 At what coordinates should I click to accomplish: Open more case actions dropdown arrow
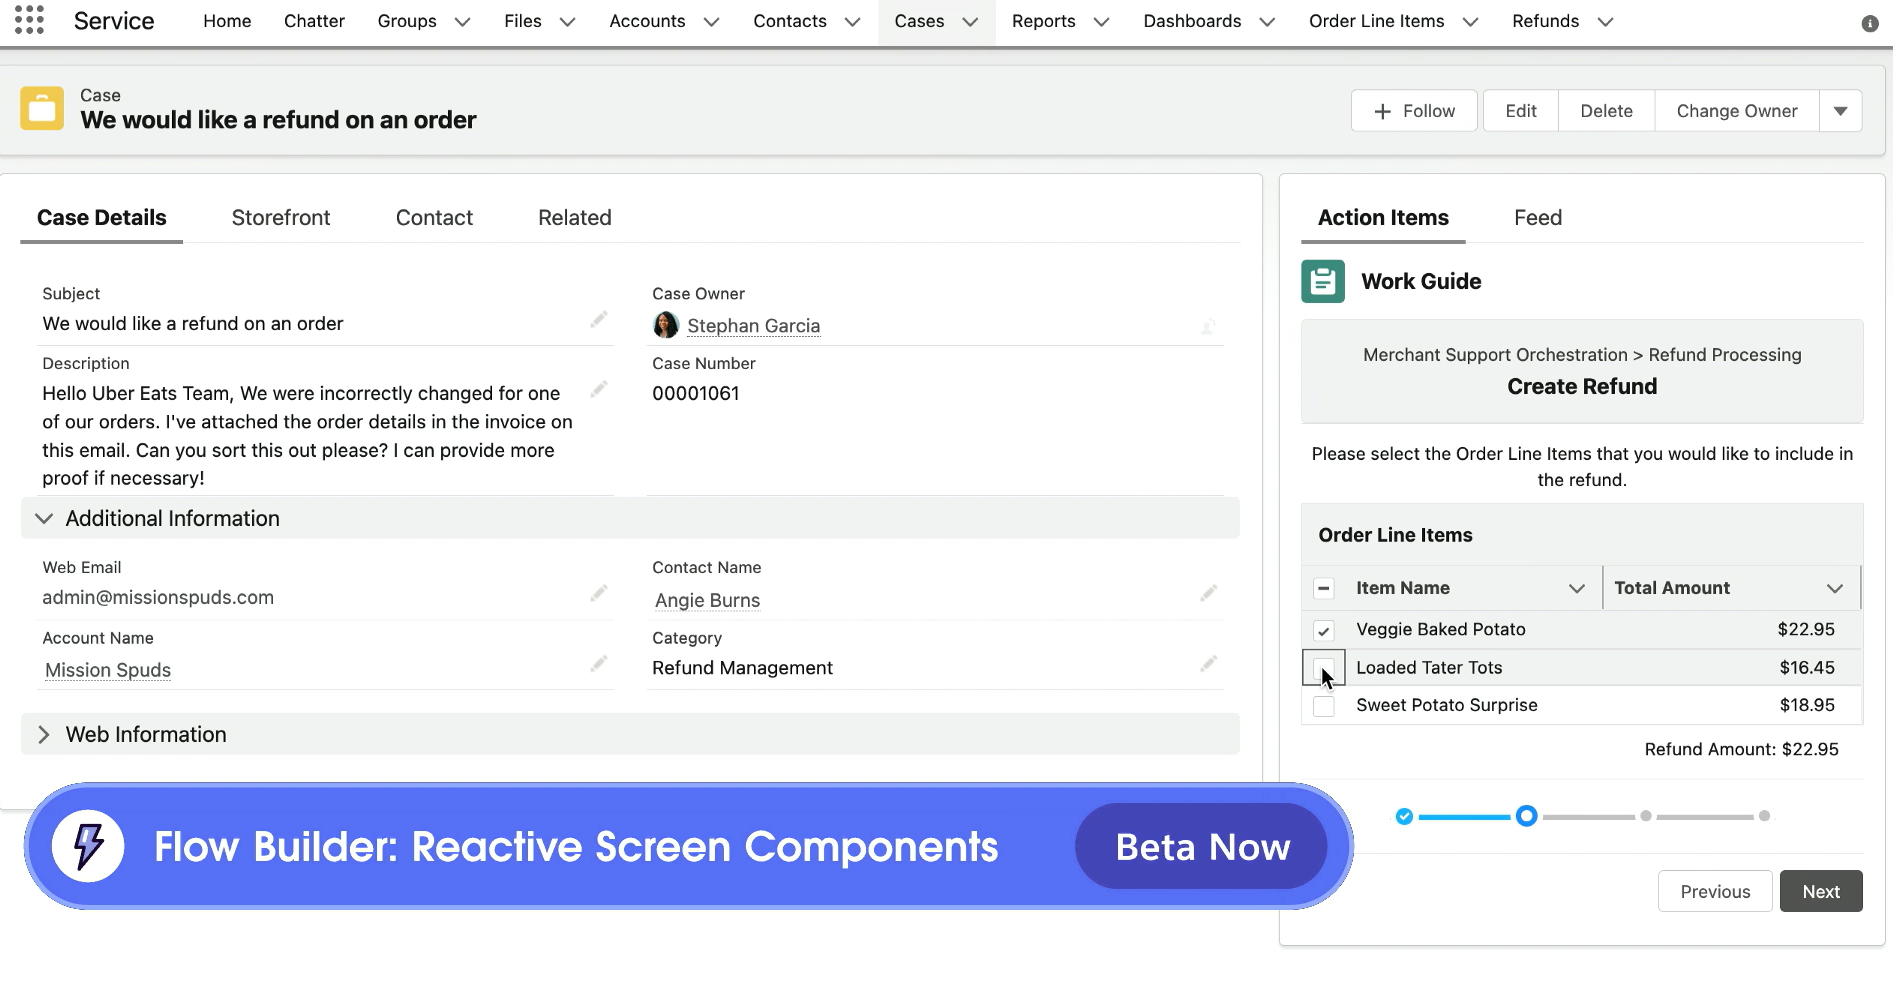tap(1840, 111)
